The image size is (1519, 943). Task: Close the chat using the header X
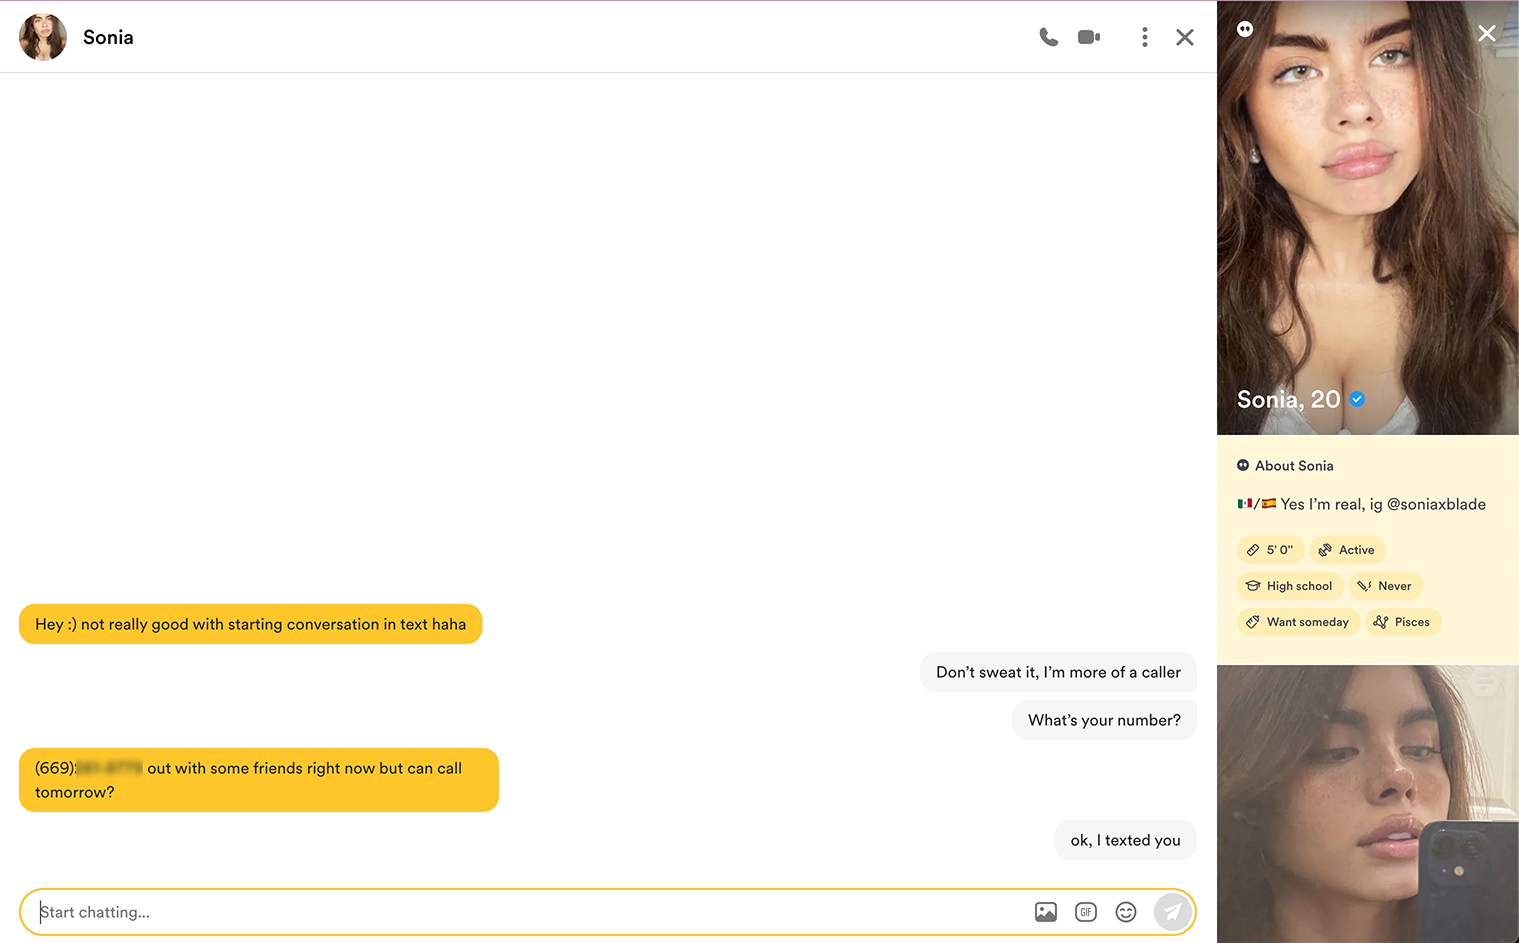tap(1185, 37)
